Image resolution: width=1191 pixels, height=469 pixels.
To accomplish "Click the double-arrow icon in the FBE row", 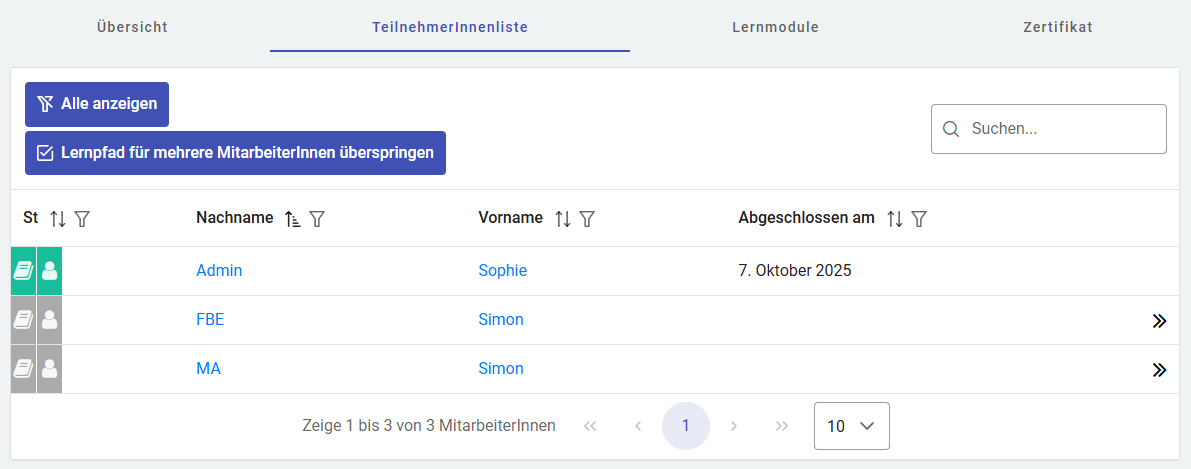I will [1159, 321].
